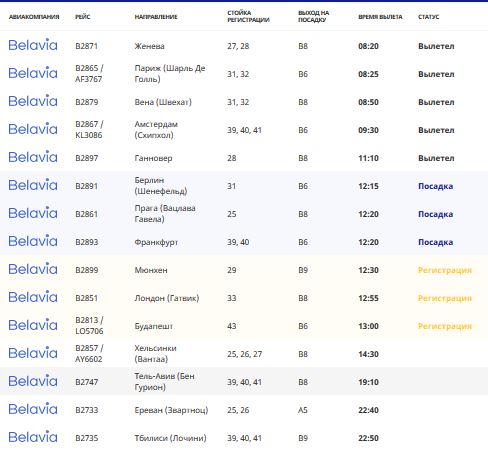Click the Belavia logo in the Франкфурт row

click(33, 241)
